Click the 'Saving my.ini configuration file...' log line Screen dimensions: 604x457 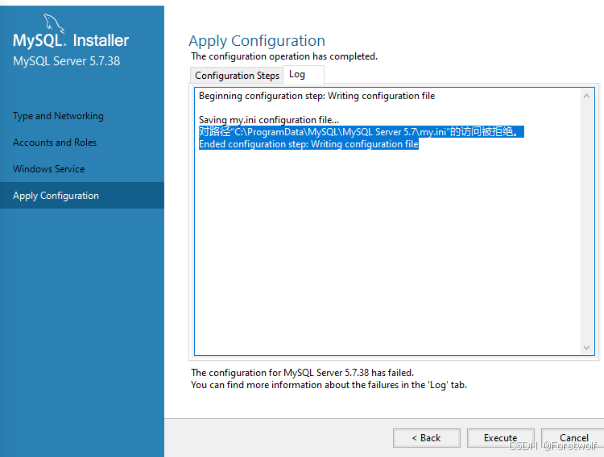click(x=269, y=120)
